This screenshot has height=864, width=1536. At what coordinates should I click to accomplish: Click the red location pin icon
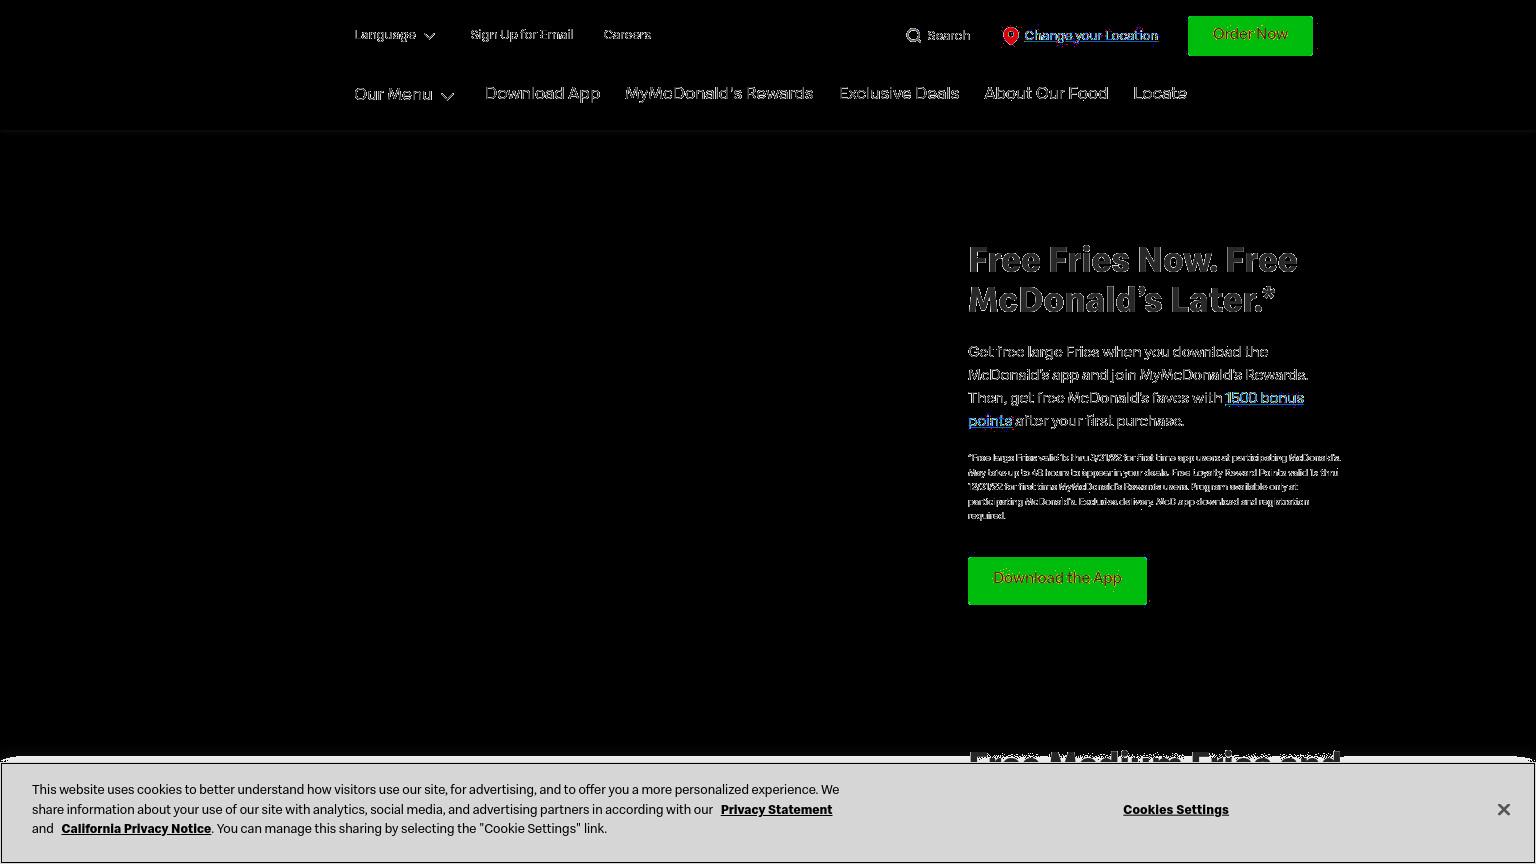pyautogui.click(x=1010, y=36)
